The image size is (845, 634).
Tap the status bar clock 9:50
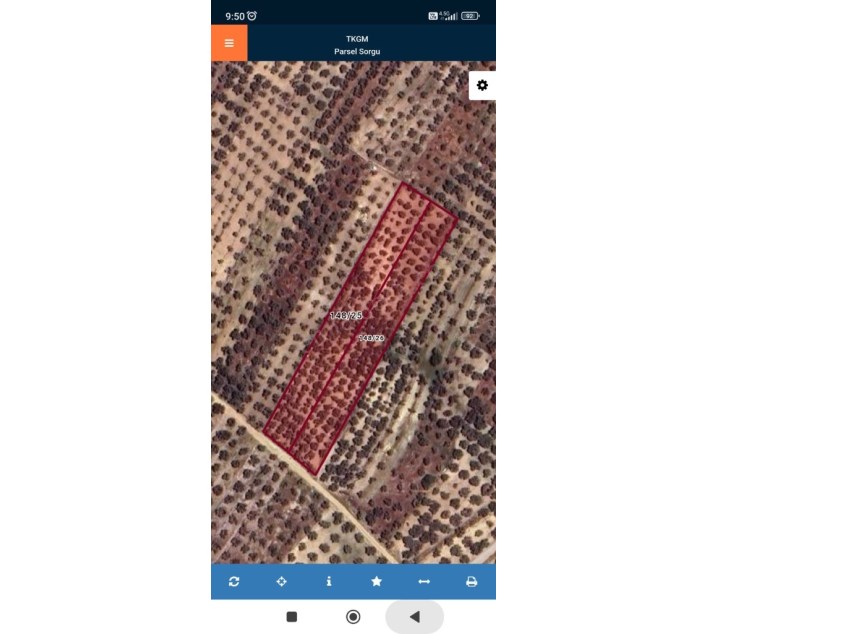235,16
